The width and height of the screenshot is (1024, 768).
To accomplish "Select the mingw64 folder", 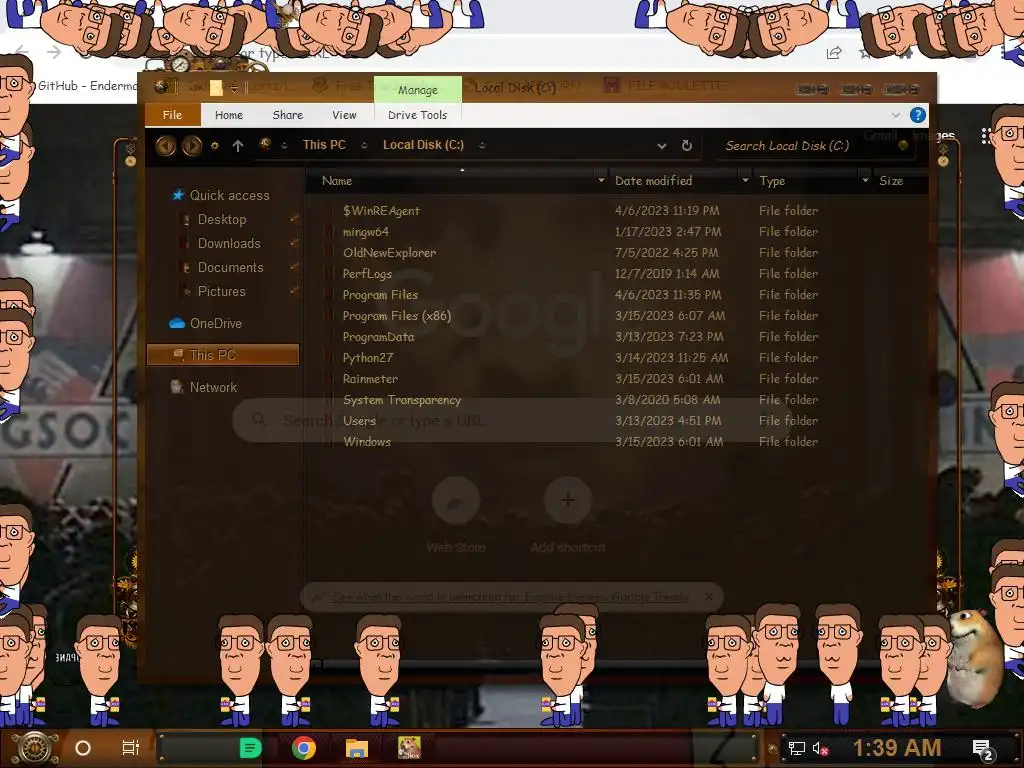I will [366, 232].
